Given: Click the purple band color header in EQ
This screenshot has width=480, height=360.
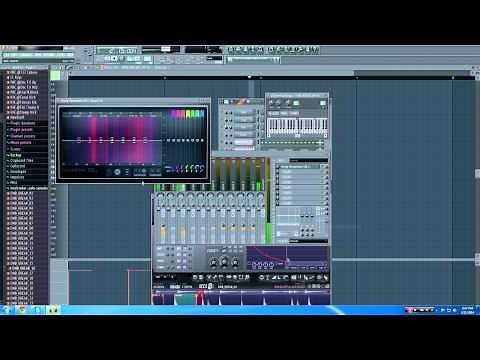Looking at the screenshot, I should [x=174, y=114].
